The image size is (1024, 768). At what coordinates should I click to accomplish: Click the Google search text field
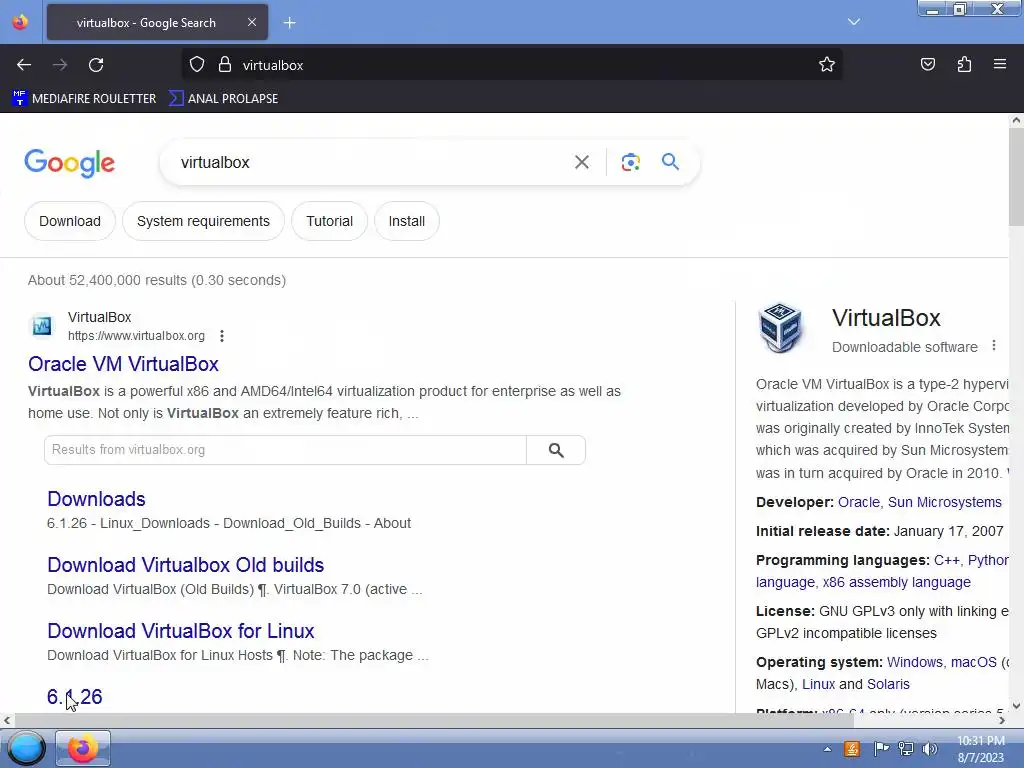click(x=372, y=162)
